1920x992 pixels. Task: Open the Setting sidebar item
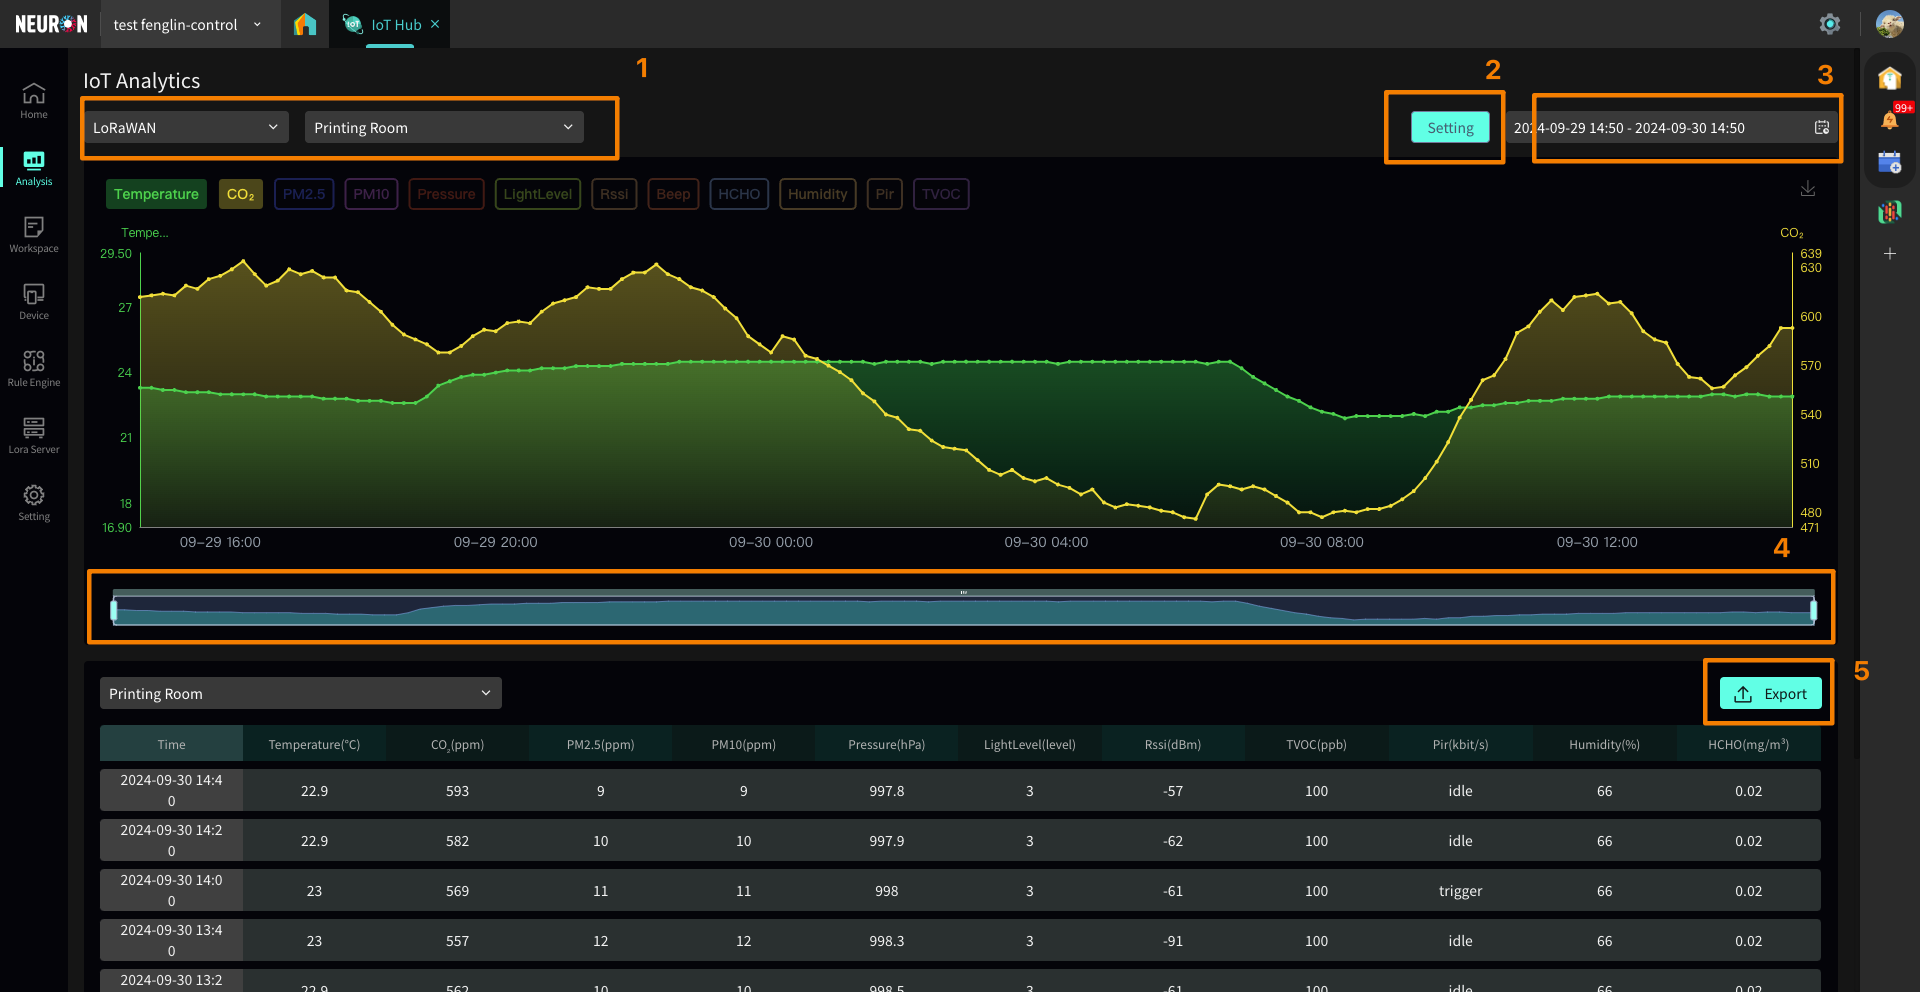click(34, 503)
